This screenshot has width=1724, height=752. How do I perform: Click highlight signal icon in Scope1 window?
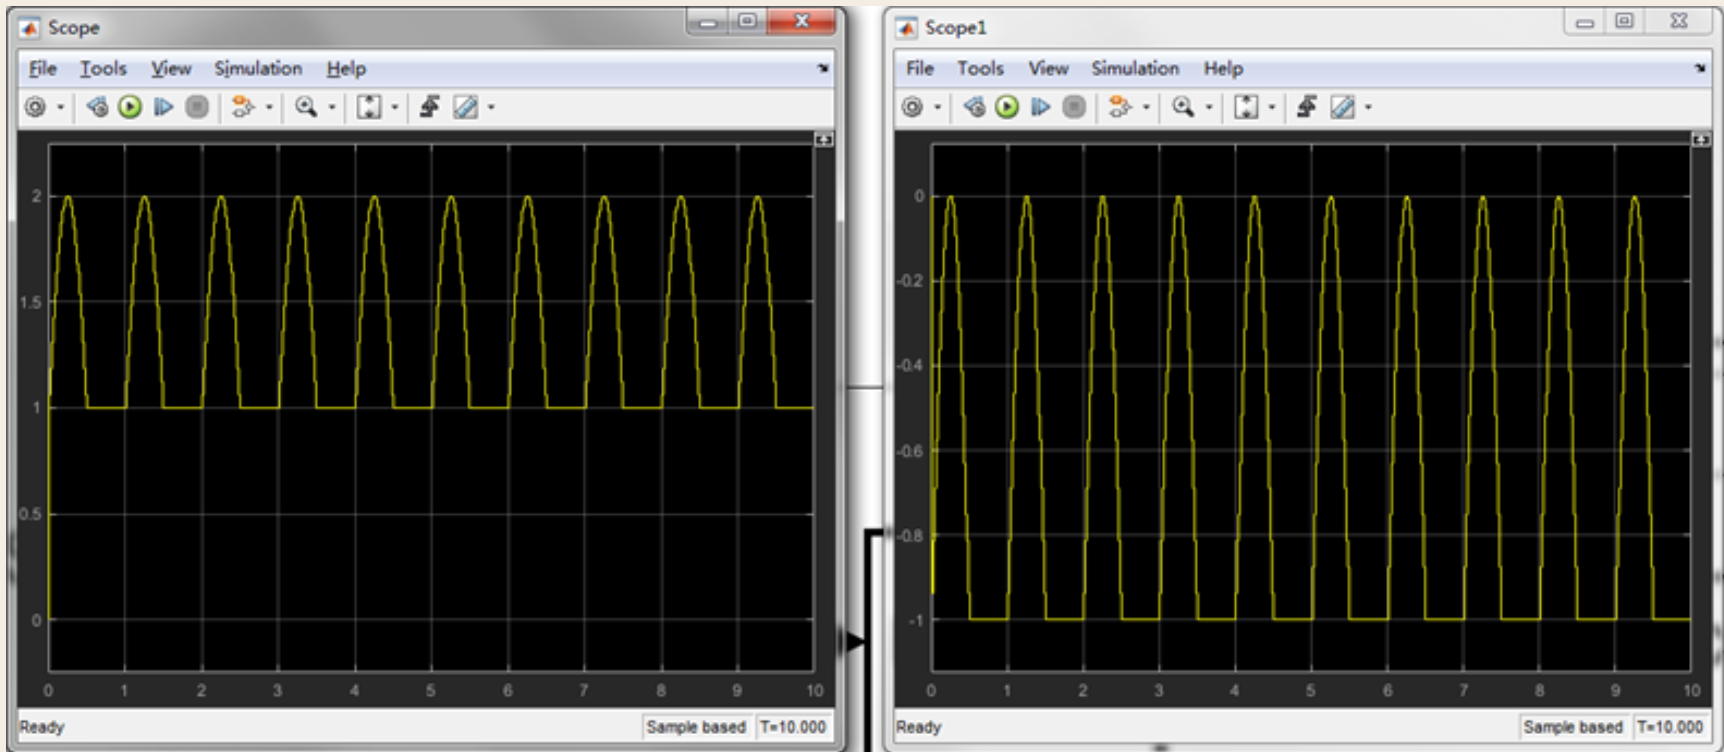[1119, 107]
